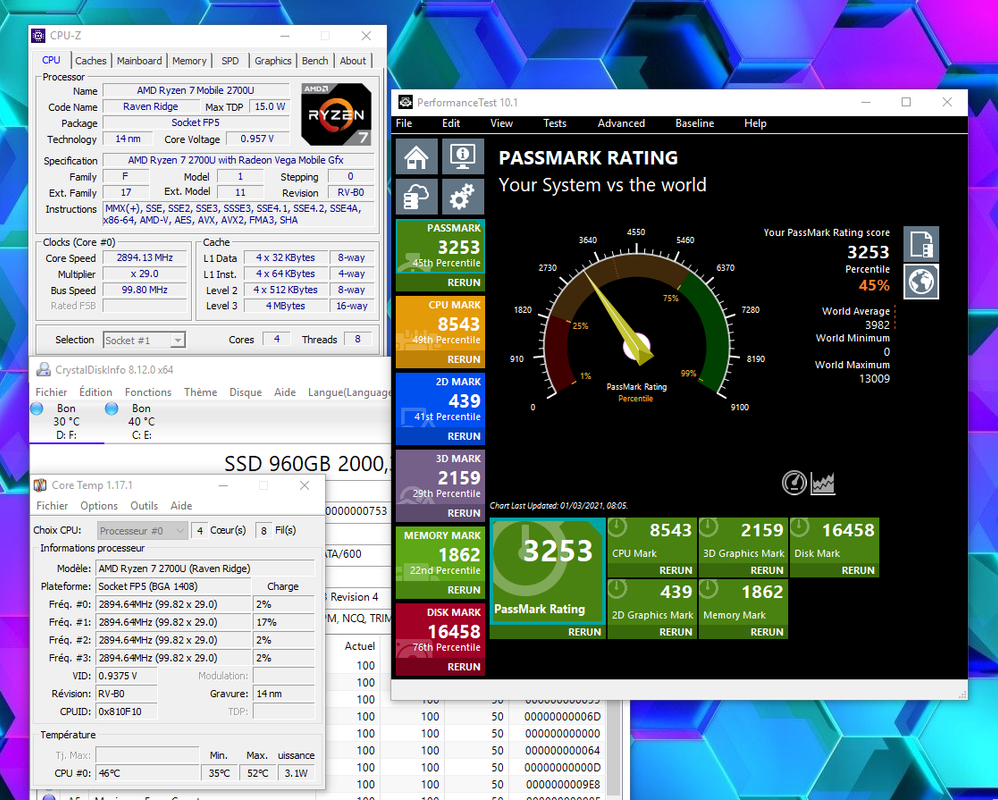Switch to the Graphics tab in CPU-Z
The height and width of the screenshot is (800, 998).
coord(272,61)
